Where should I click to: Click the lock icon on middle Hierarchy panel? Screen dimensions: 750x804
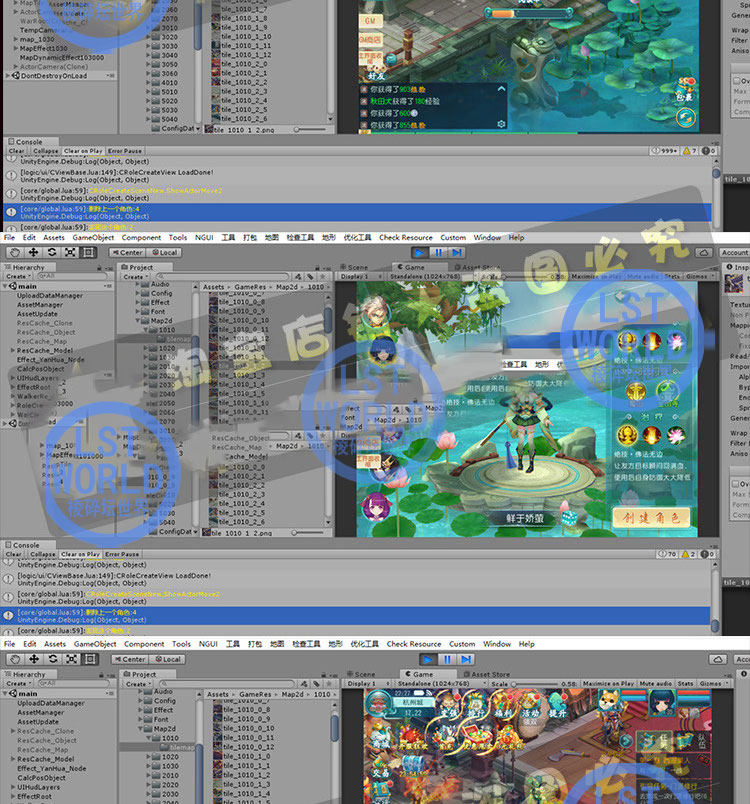[x=99, y=268]
